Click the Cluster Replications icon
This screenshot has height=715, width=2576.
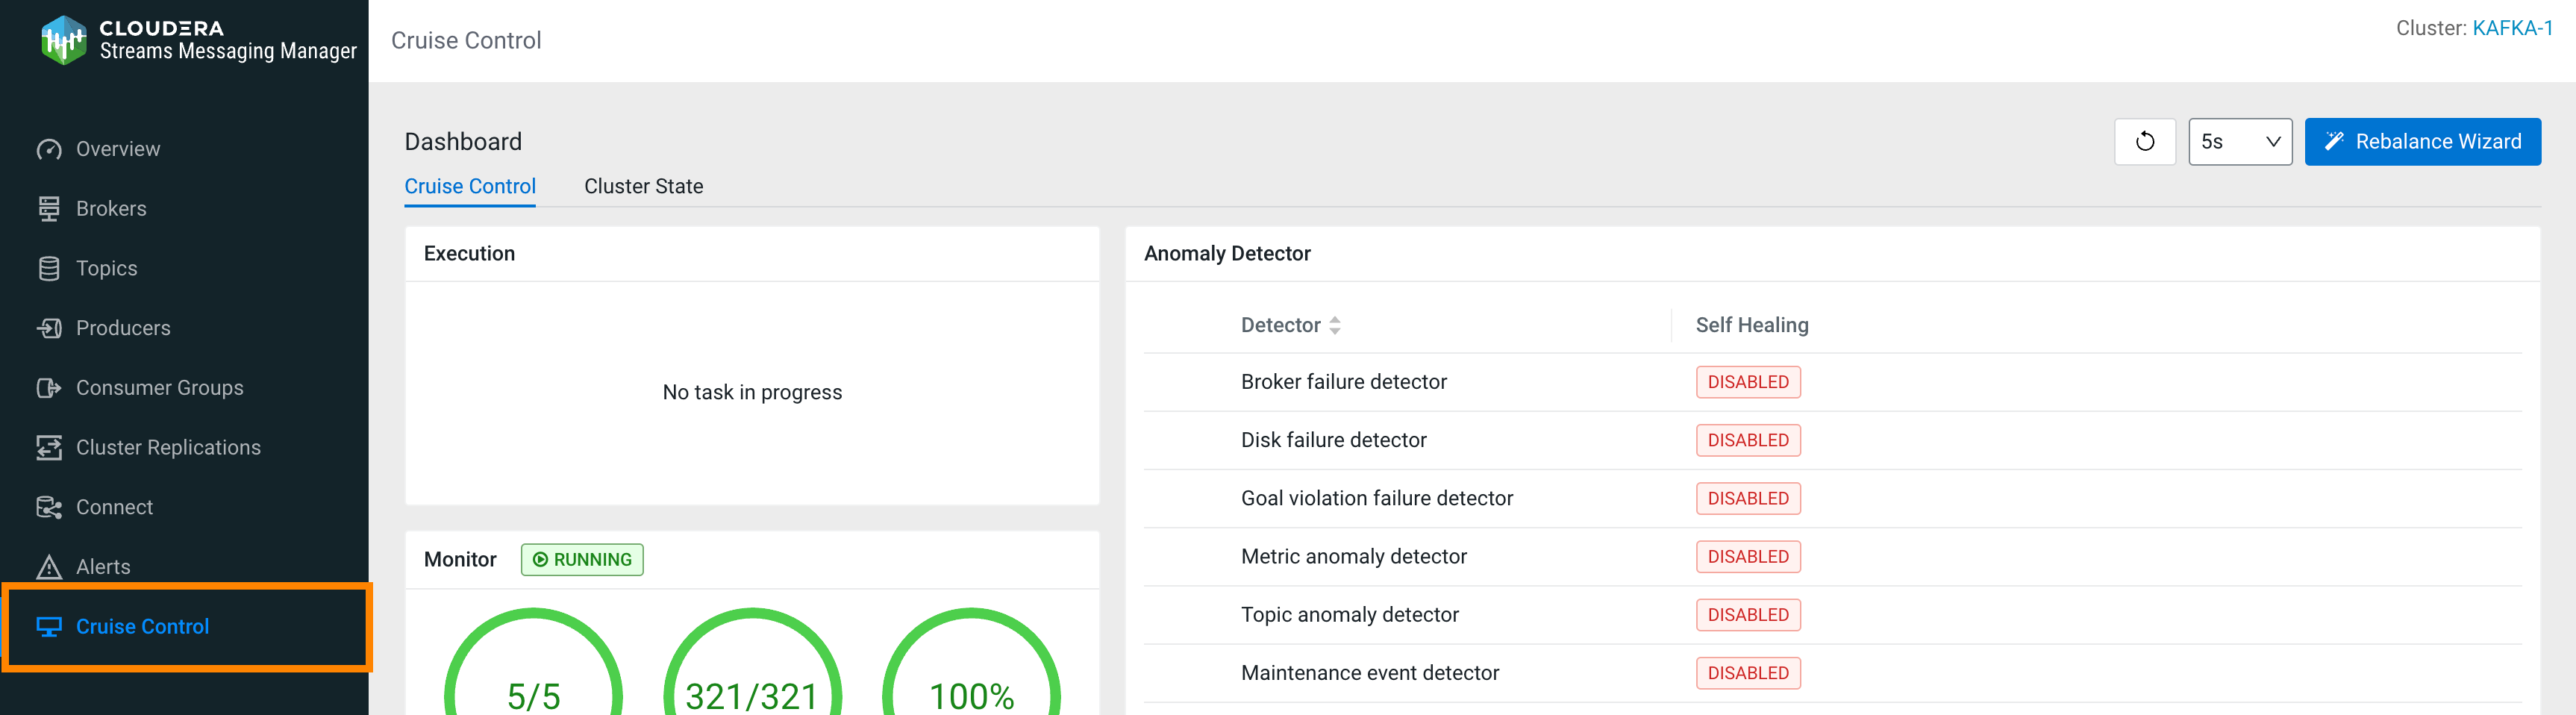(x=49, y=448)
